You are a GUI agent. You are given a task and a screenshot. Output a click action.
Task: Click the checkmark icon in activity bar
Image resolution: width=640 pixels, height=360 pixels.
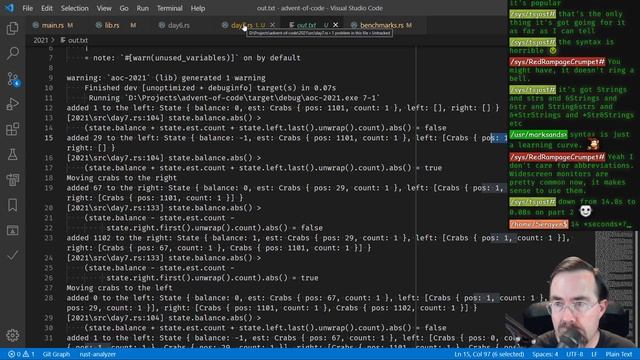(x=13, y=255)
